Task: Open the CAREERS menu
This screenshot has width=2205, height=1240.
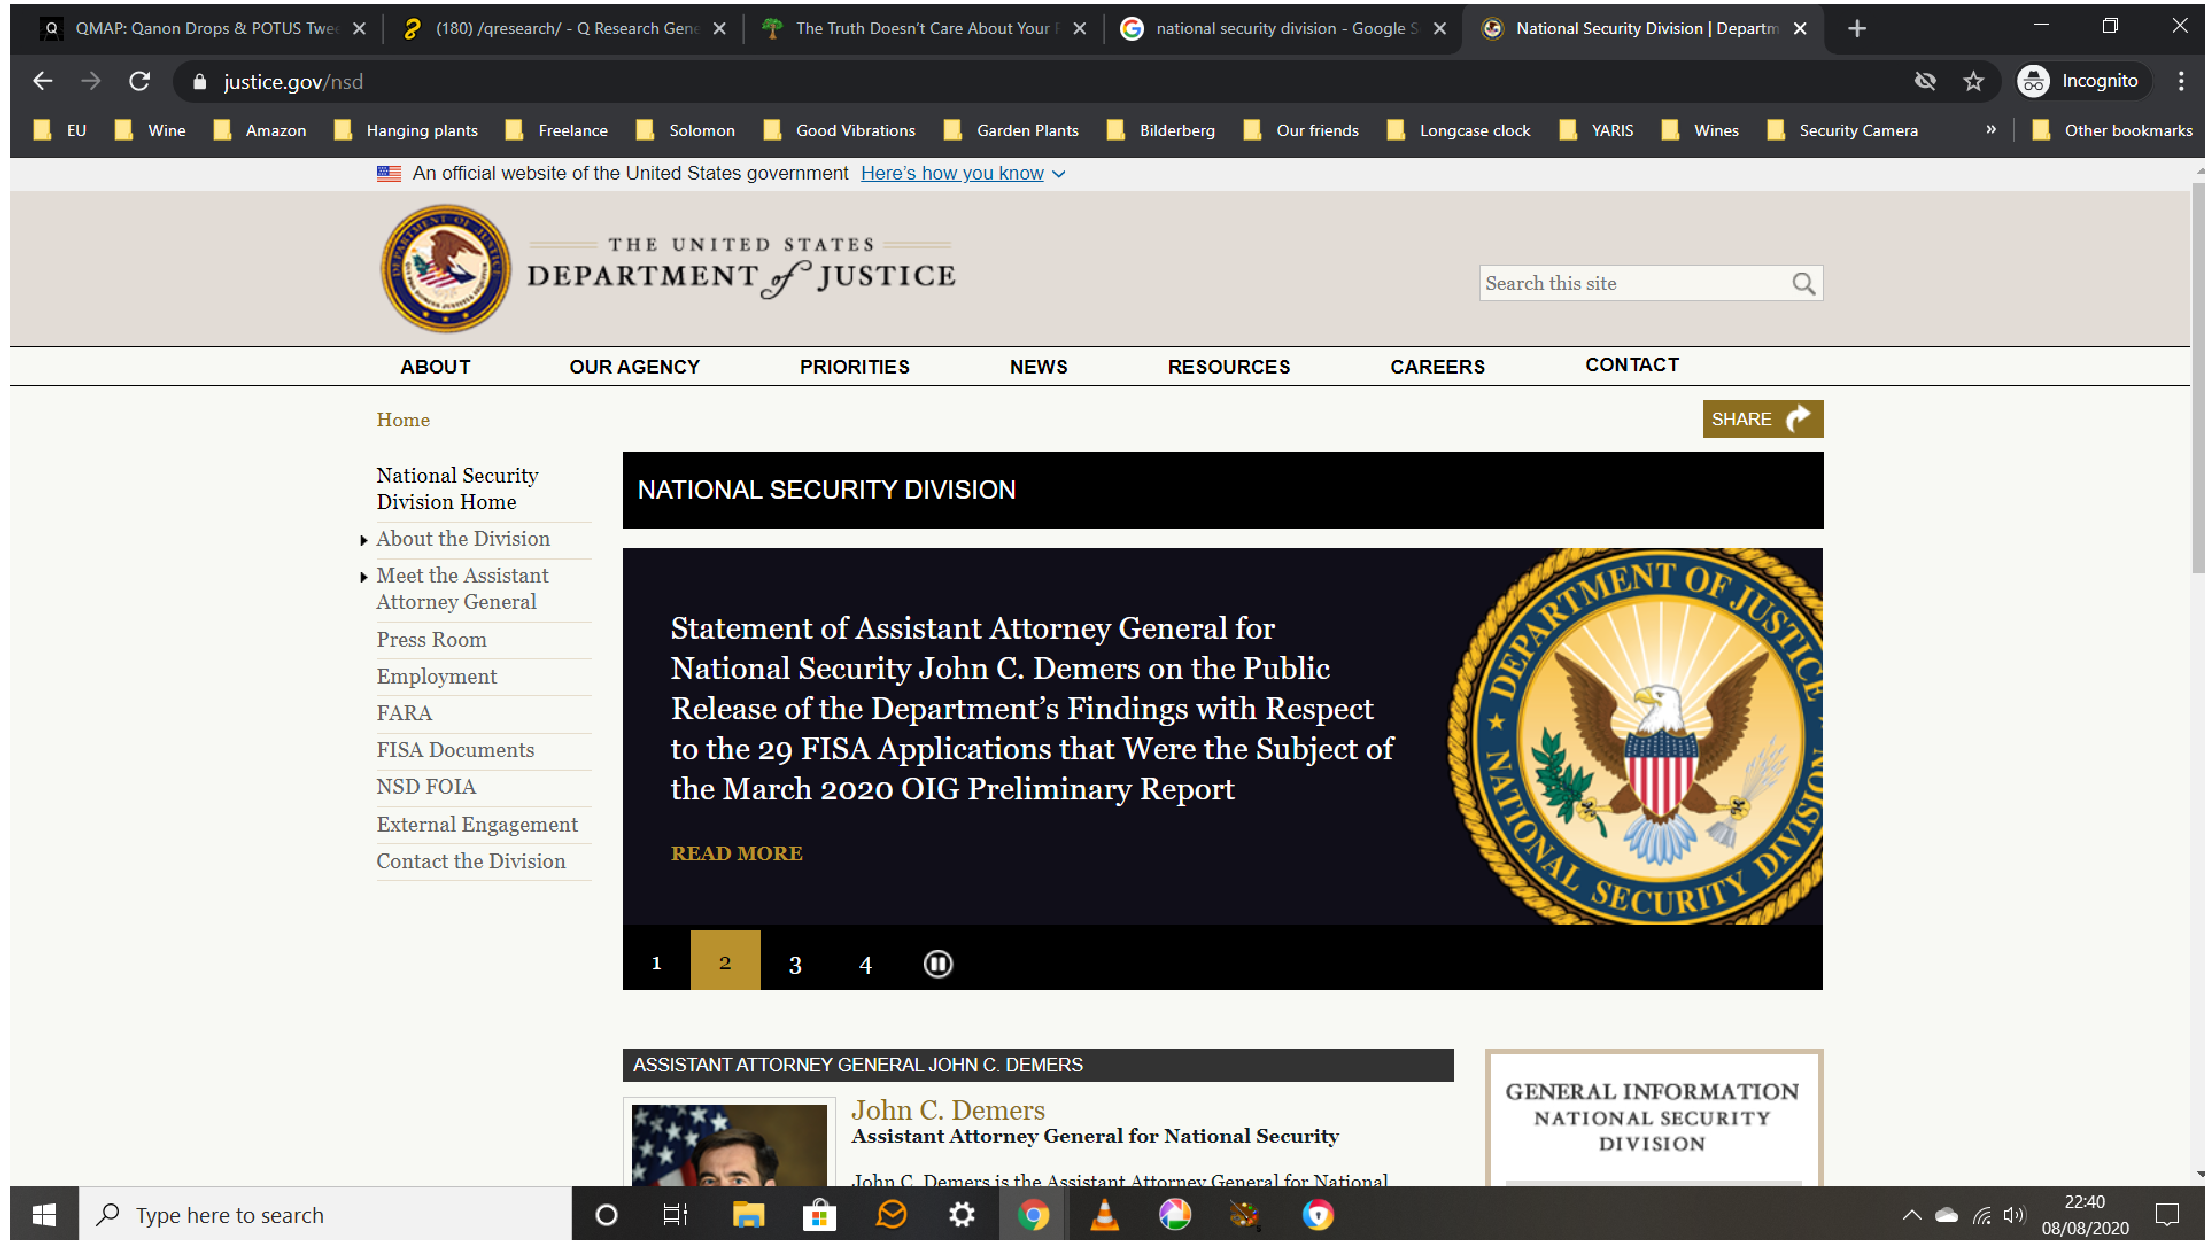Action: tap(1437, 367)
